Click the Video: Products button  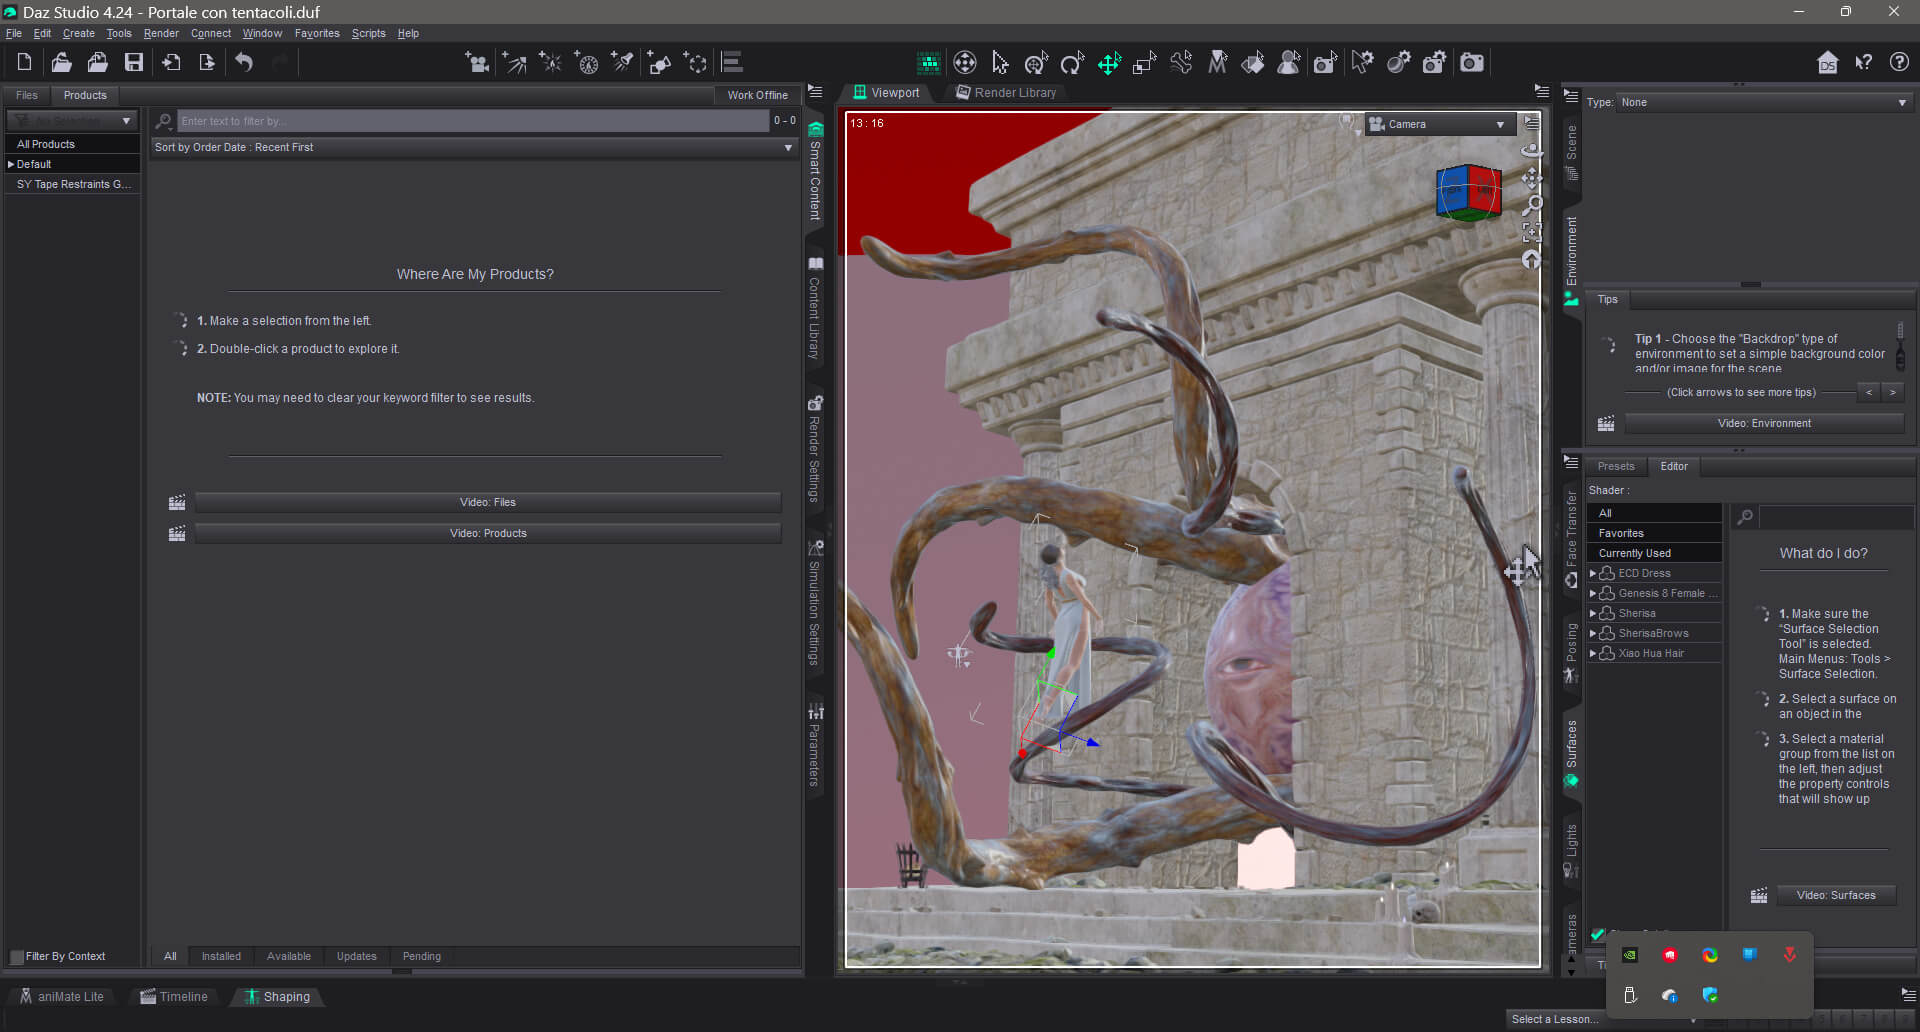488,533
